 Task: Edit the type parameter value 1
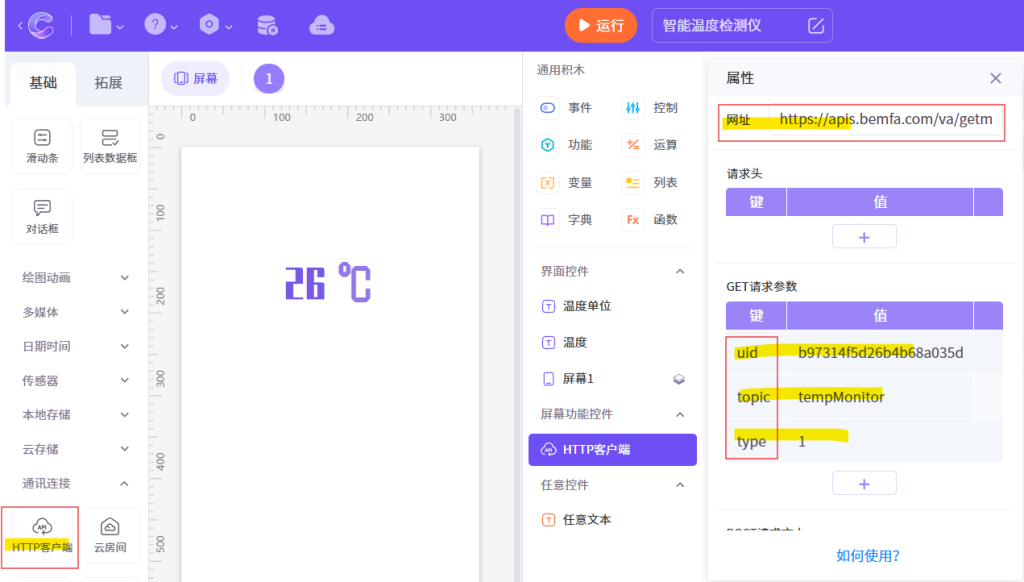[880, 442]
